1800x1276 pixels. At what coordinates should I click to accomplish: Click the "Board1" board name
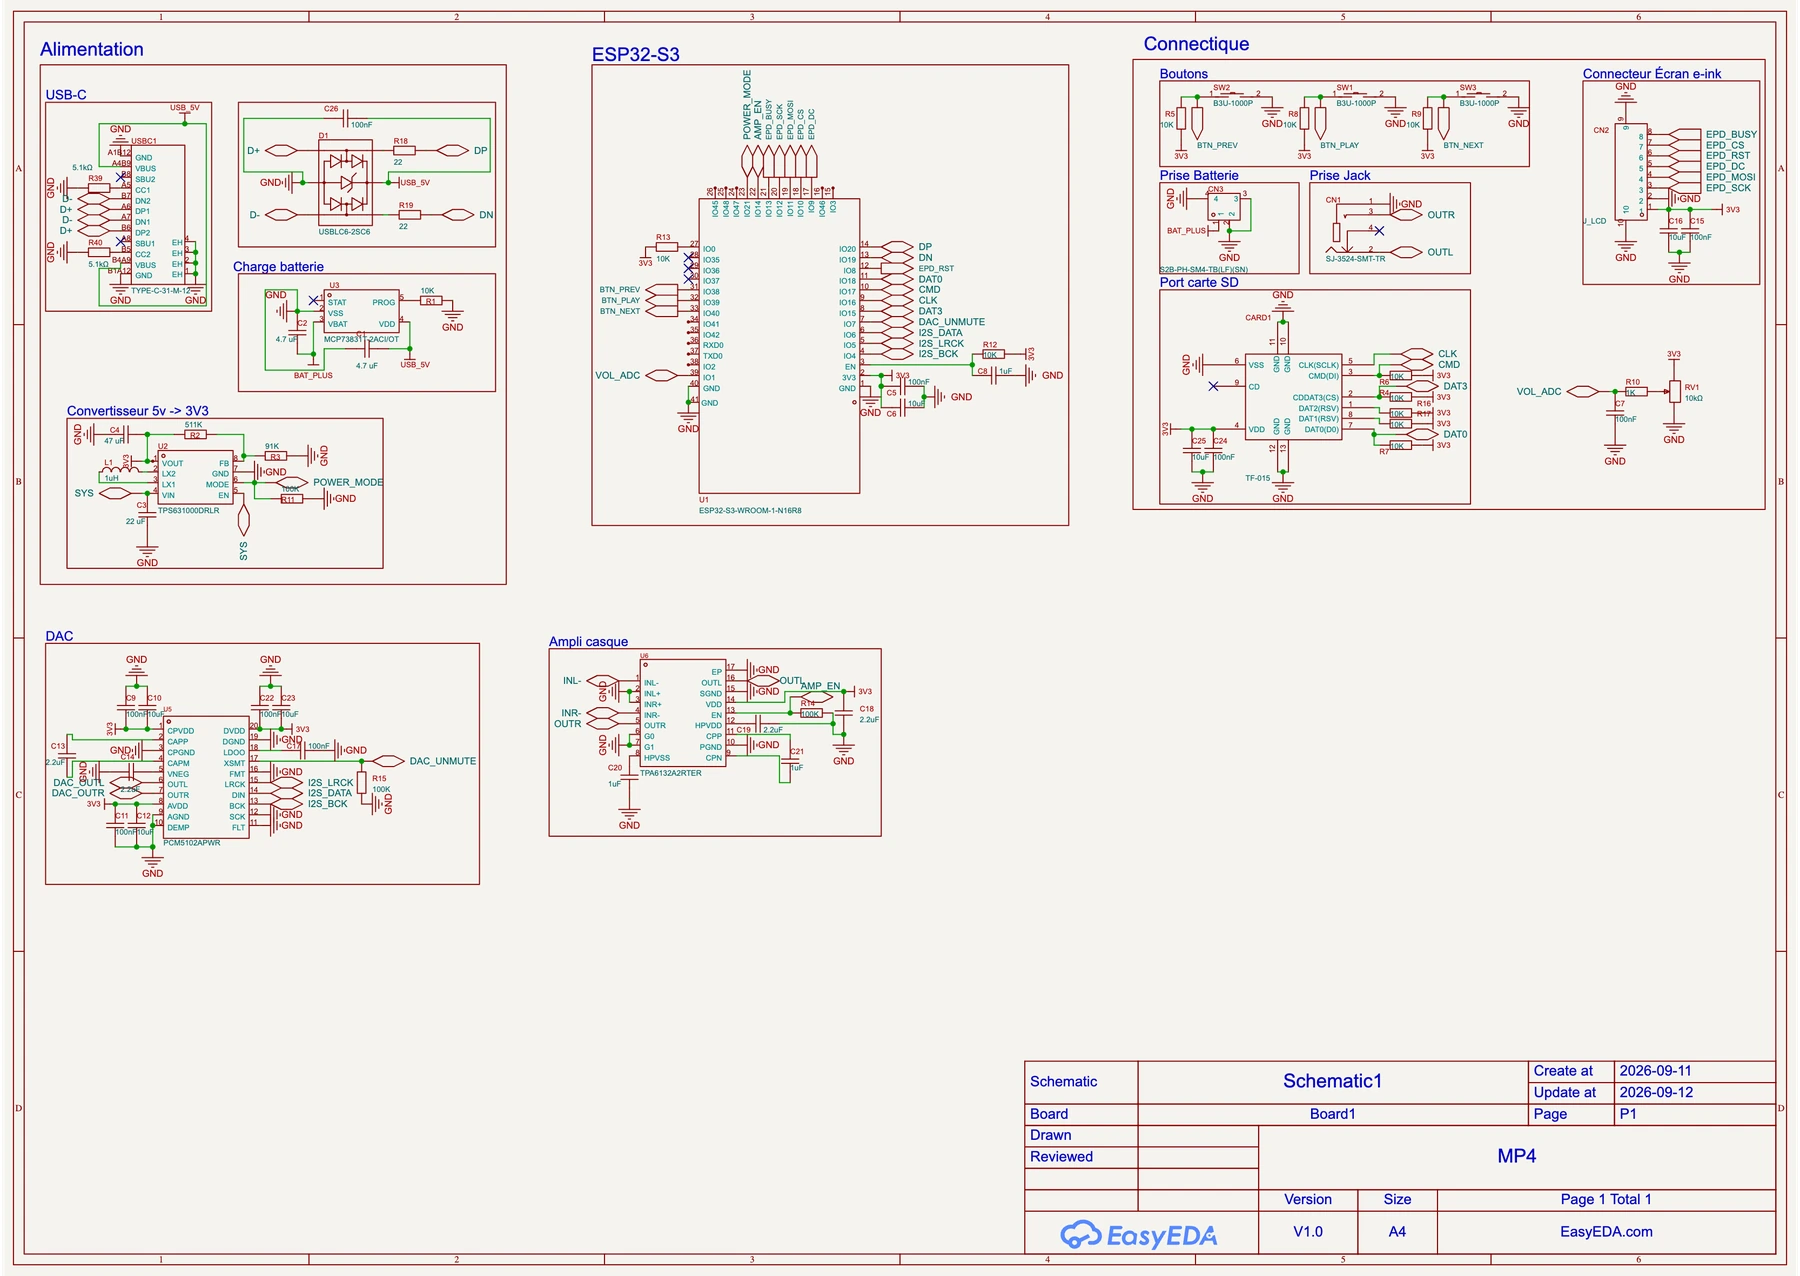(1333, 1114)
